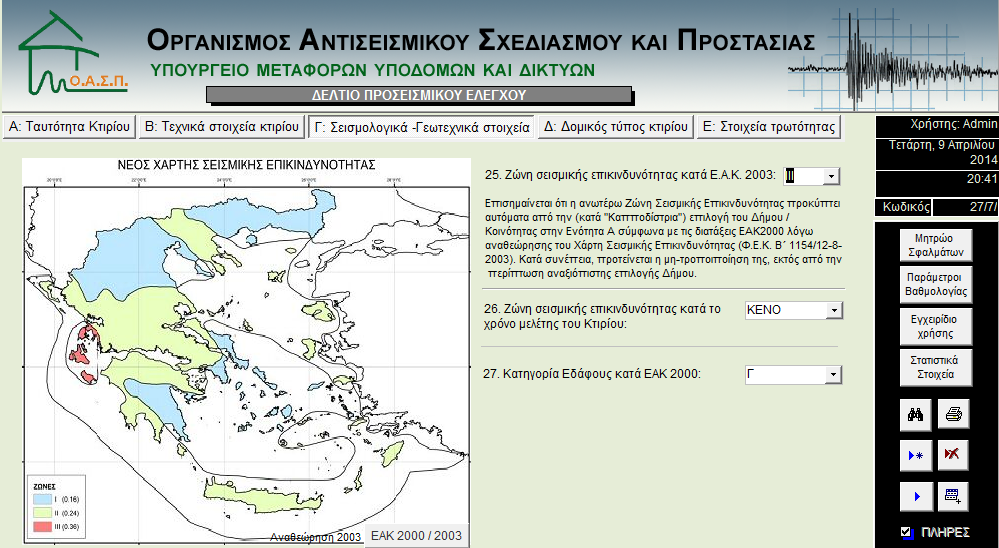Click the Ο.Α.Σ.Π. house logo
The width and height of the screenshot is (999, 548).
[x=73, y=52]
